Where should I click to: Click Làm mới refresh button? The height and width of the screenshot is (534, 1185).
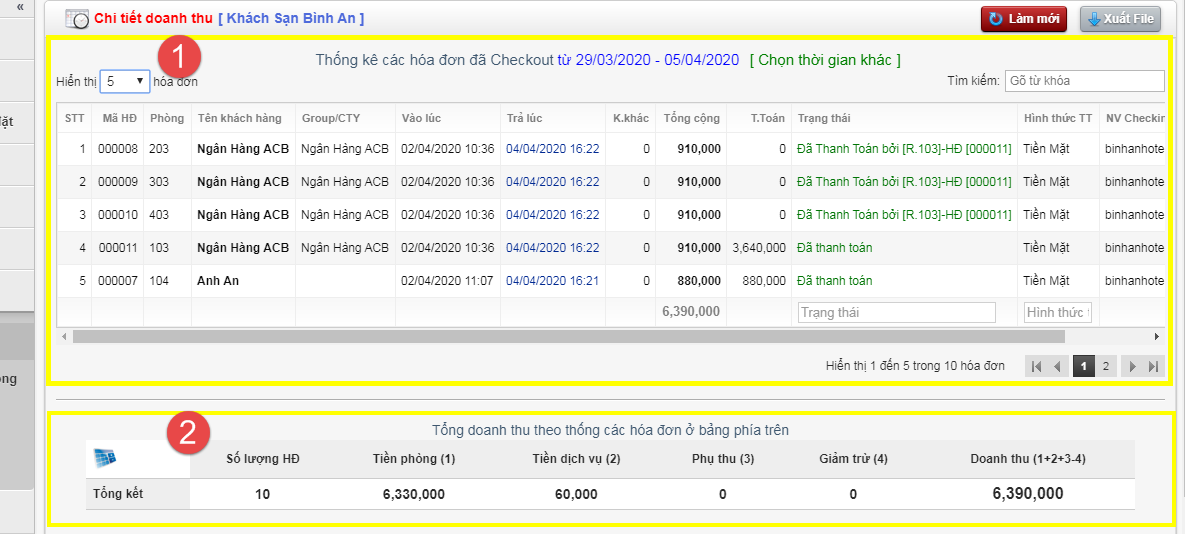pos(1024,19)
